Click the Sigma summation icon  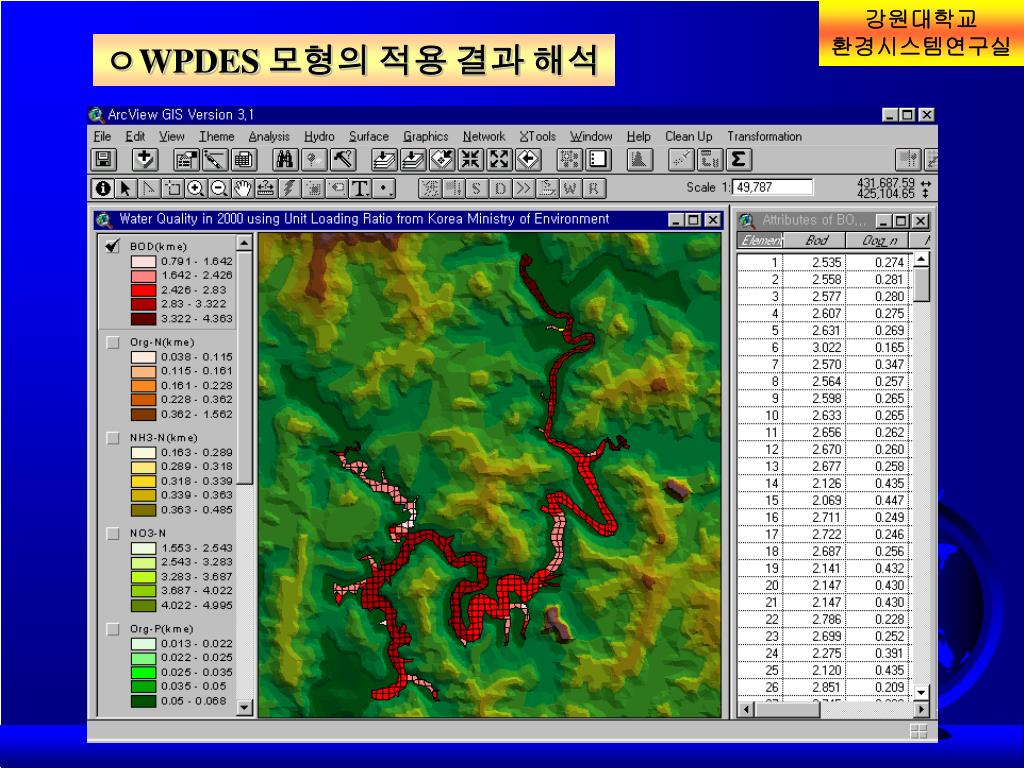click(x=738, y=159)
